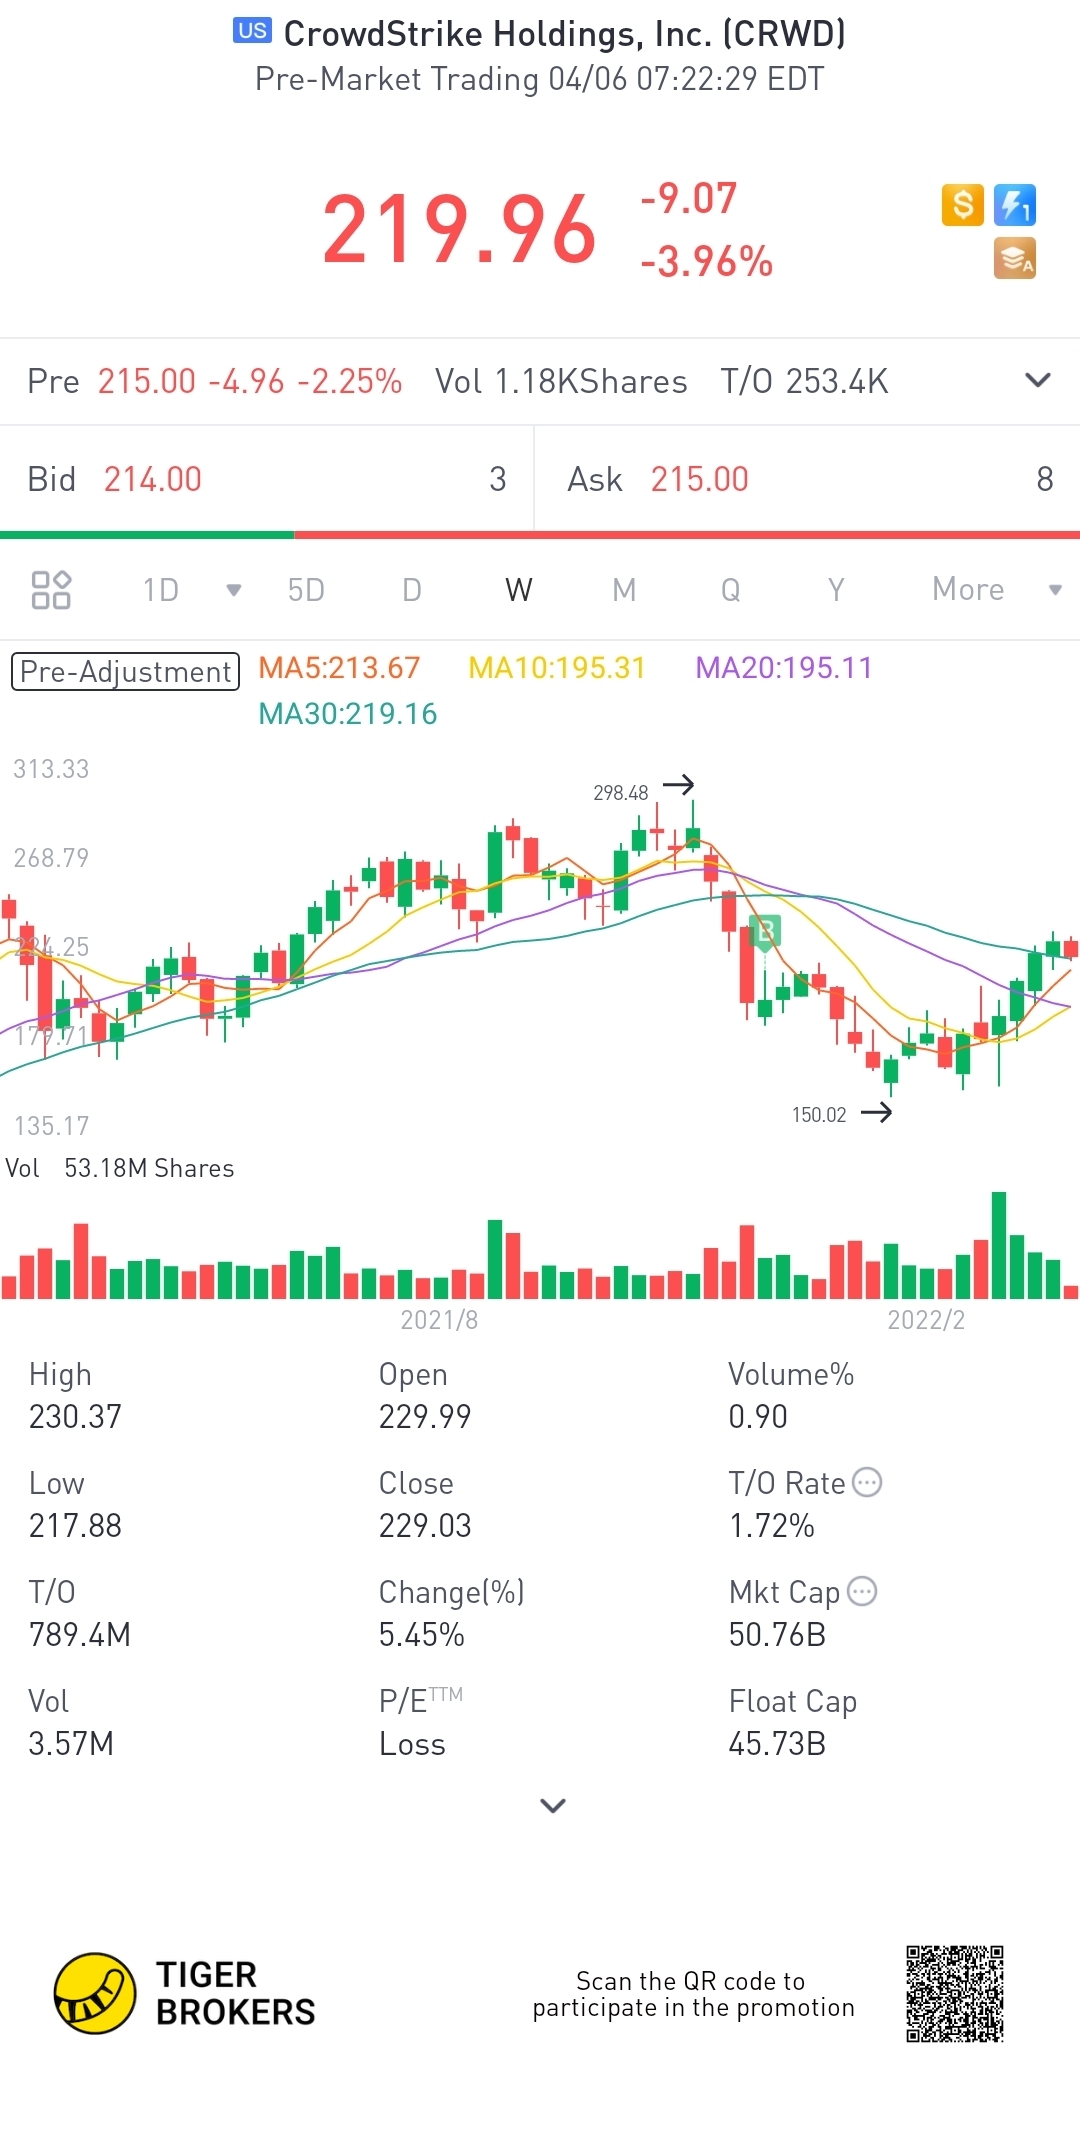Switch to the 1D chart tab

click(x=161, y=590)
